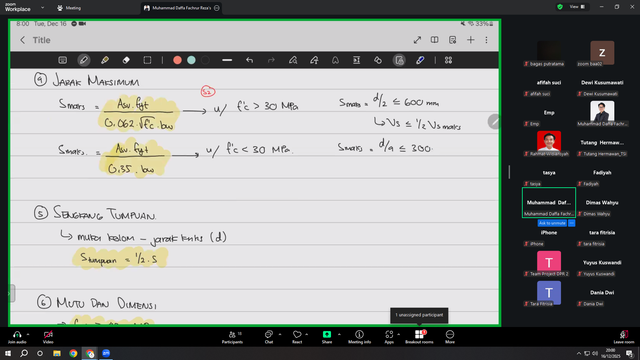Open File Explorer from taskbar
Screen dimensions: 640x360
[x=57, y=353]
